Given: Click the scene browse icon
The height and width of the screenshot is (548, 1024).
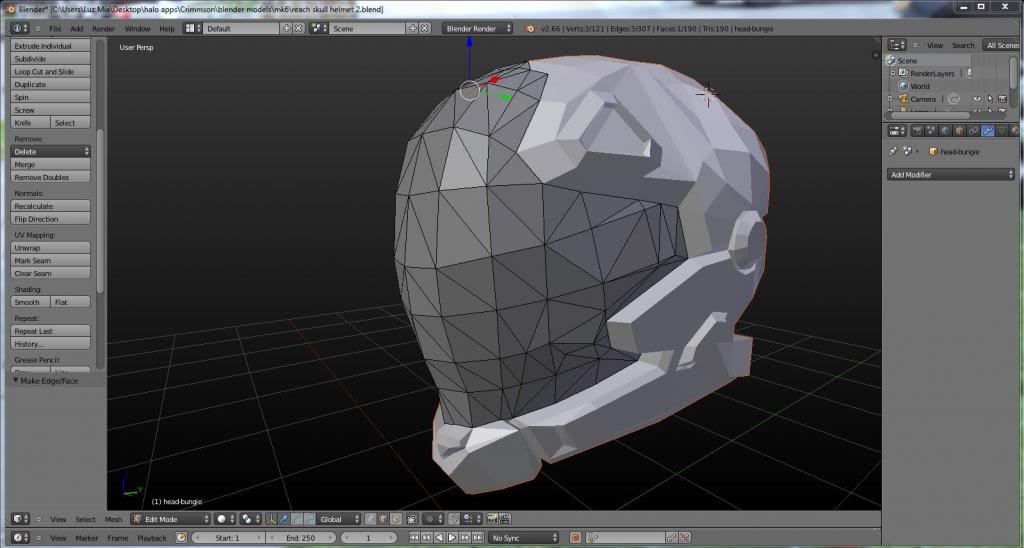Looking at the screenshot, I should (x=319, y=29).
